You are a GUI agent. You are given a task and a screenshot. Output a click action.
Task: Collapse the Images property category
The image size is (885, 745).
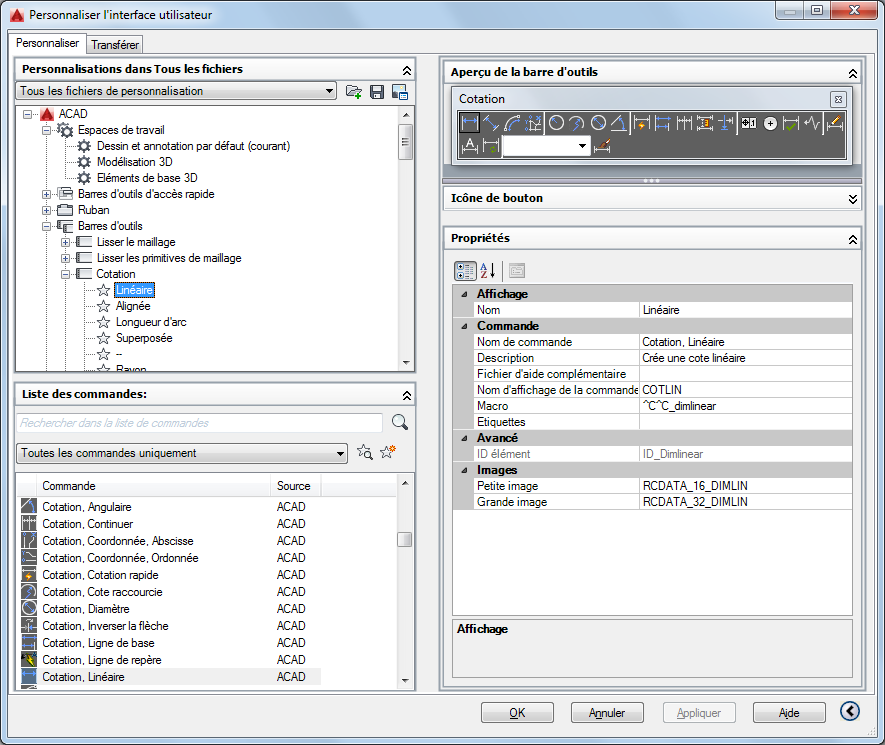pyautogui.click(x=465, y=470)
